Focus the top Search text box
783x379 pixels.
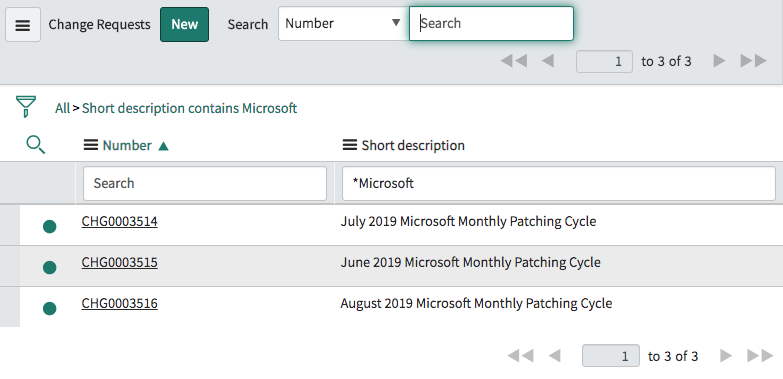(x=491, y=23)
